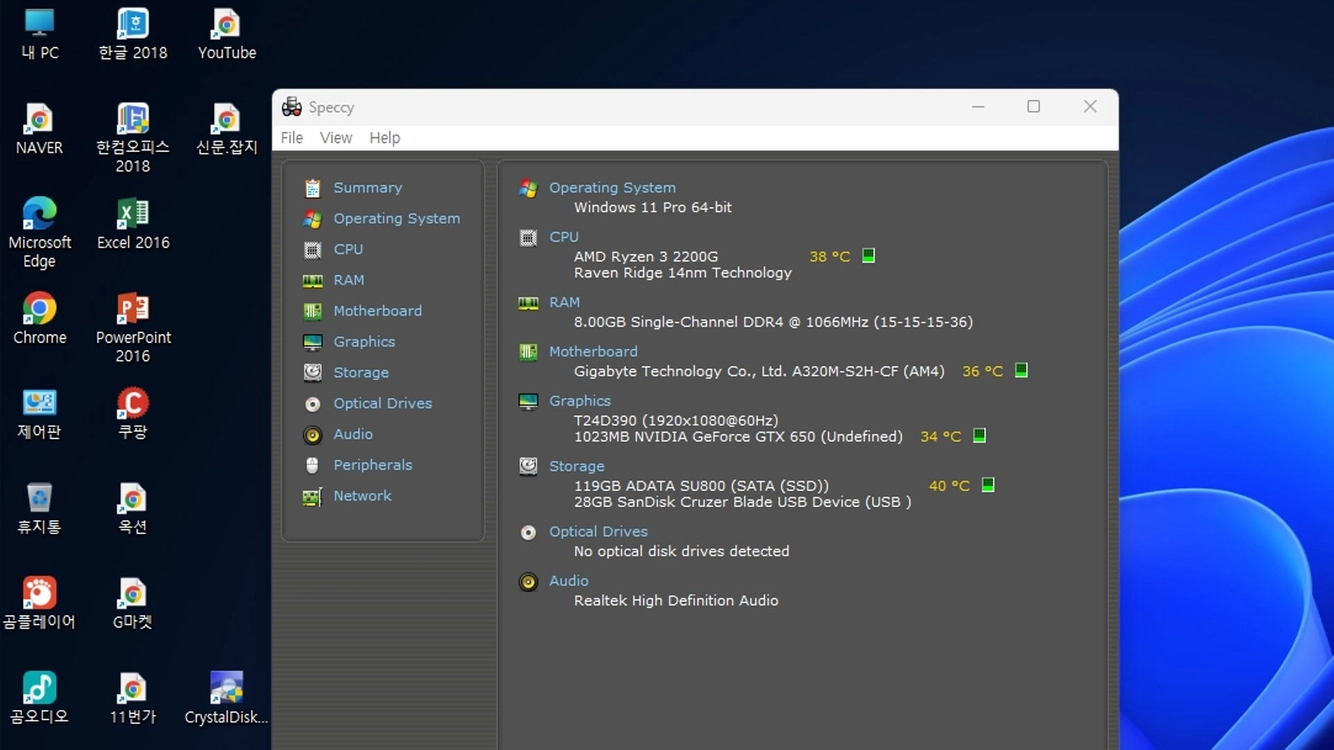Click the NVIDIA GeForce GTX 650 line
The height and width of the screenshot is (750, 1334).
click(738, 437)
